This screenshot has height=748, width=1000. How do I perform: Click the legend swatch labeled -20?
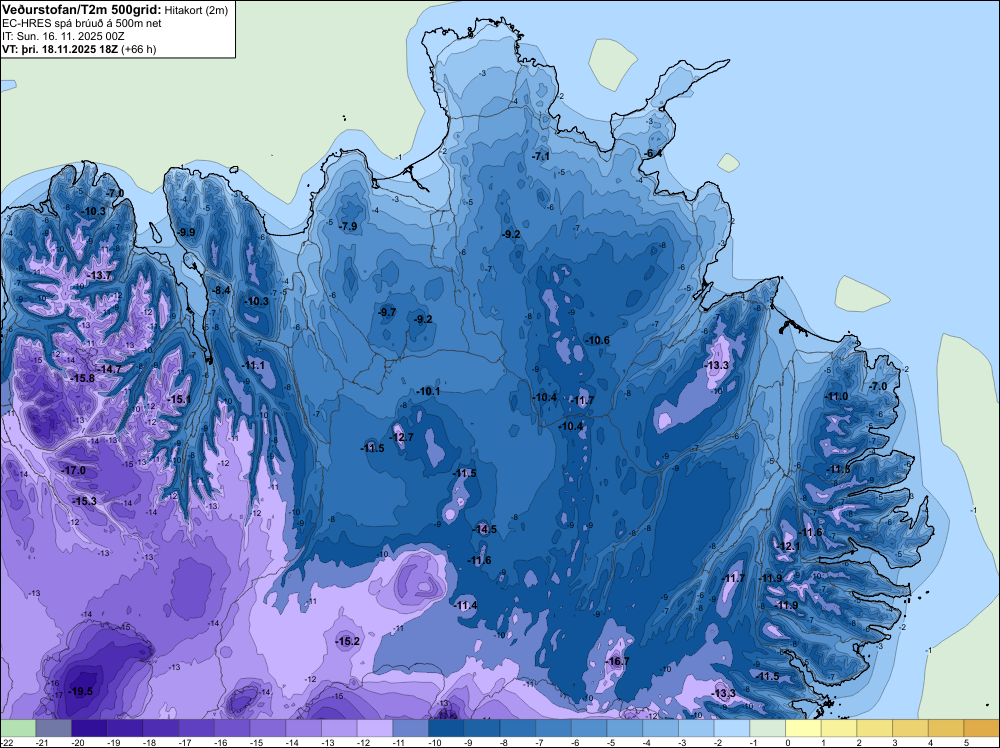(x=89, y=728)
